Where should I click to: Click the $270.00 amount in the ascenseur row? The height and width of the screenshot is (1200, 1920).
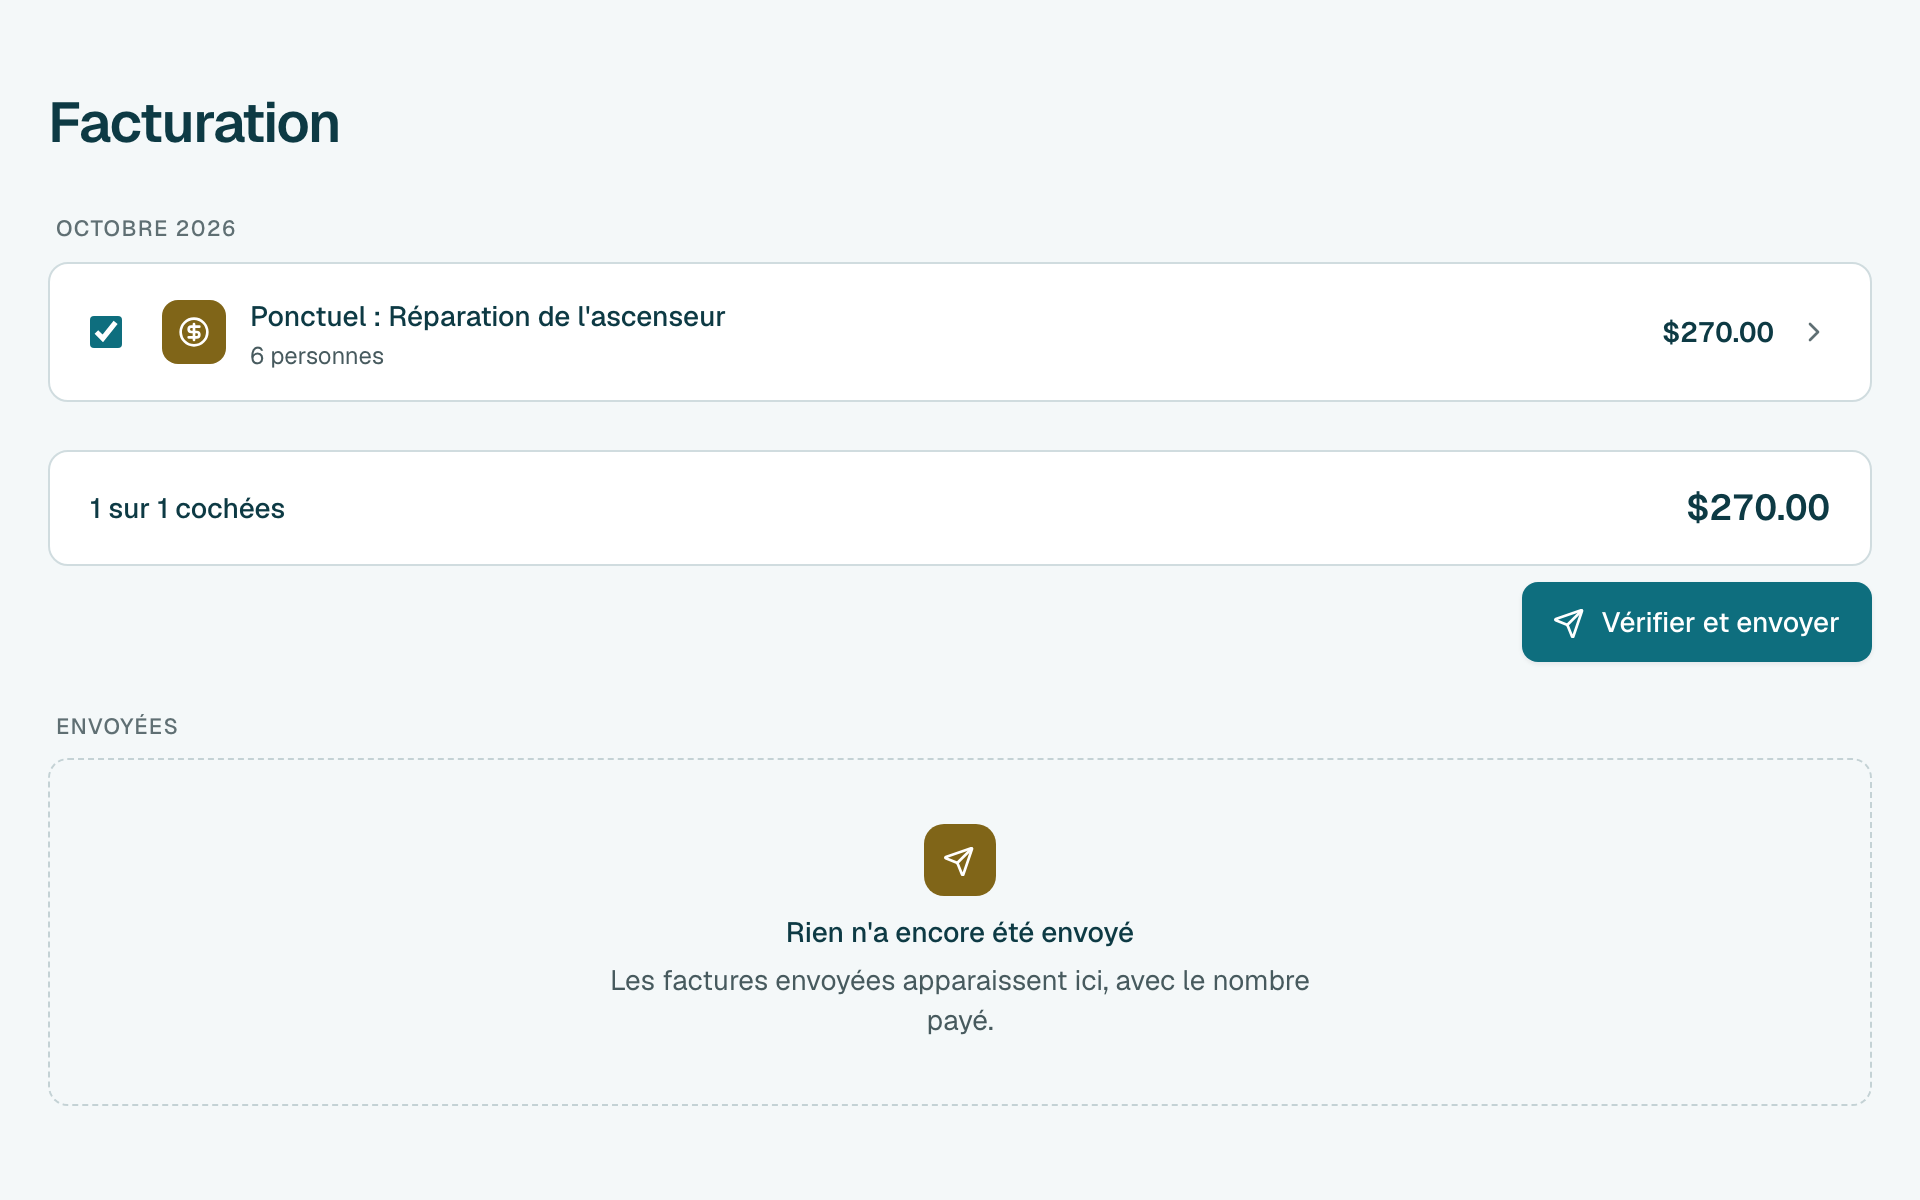tap(1717, 332)
